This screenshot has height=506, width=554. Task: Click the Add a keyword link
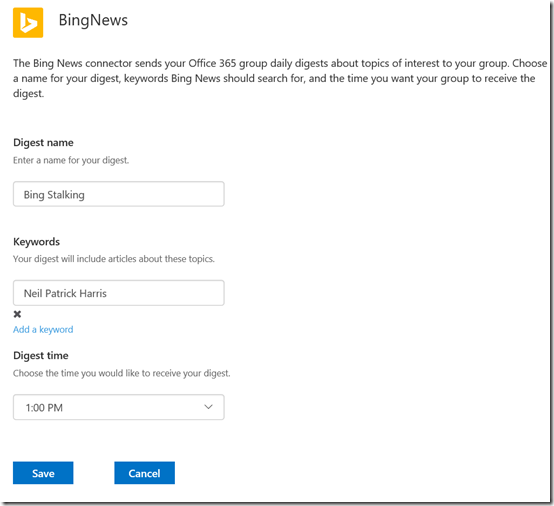[43, 329]
